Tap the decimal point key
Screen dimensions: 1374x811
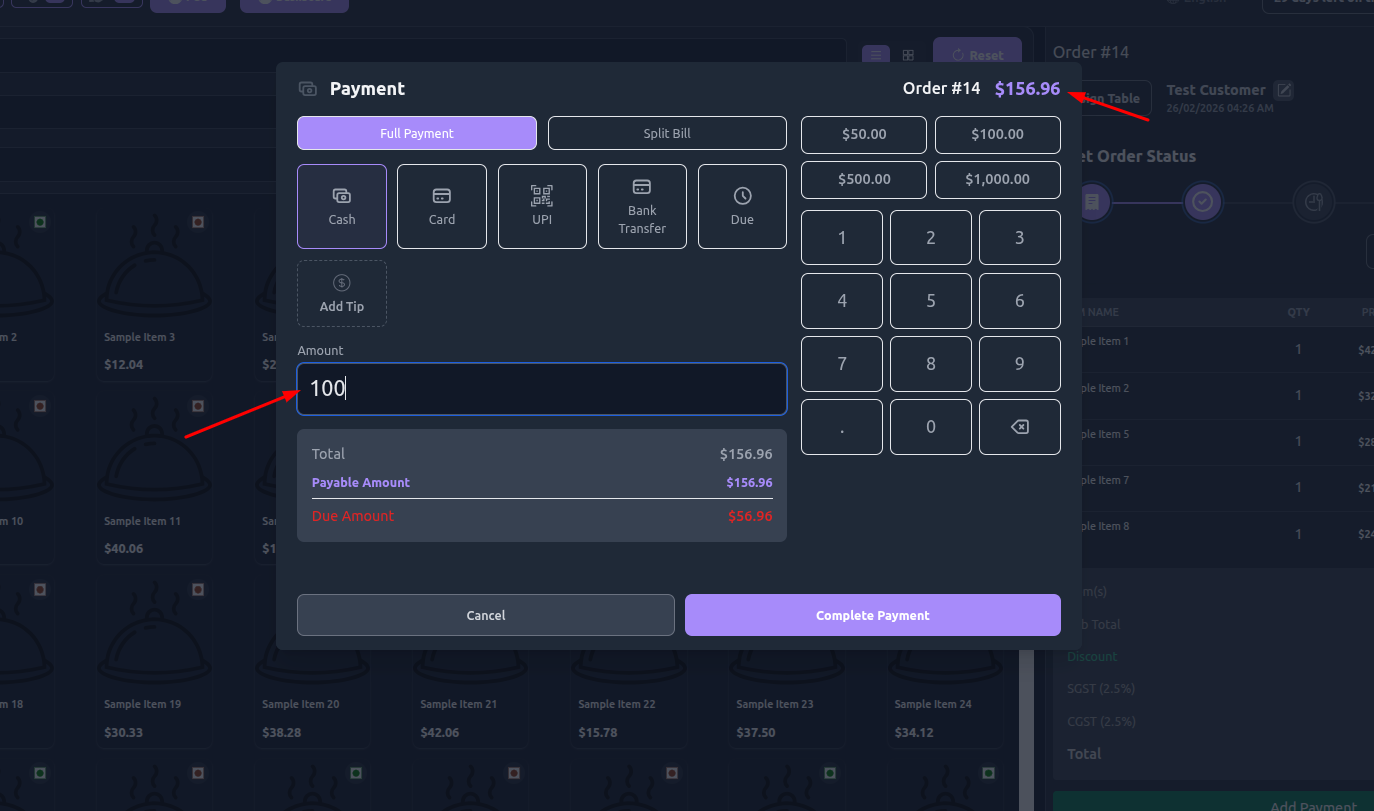[x=842, y=427]
